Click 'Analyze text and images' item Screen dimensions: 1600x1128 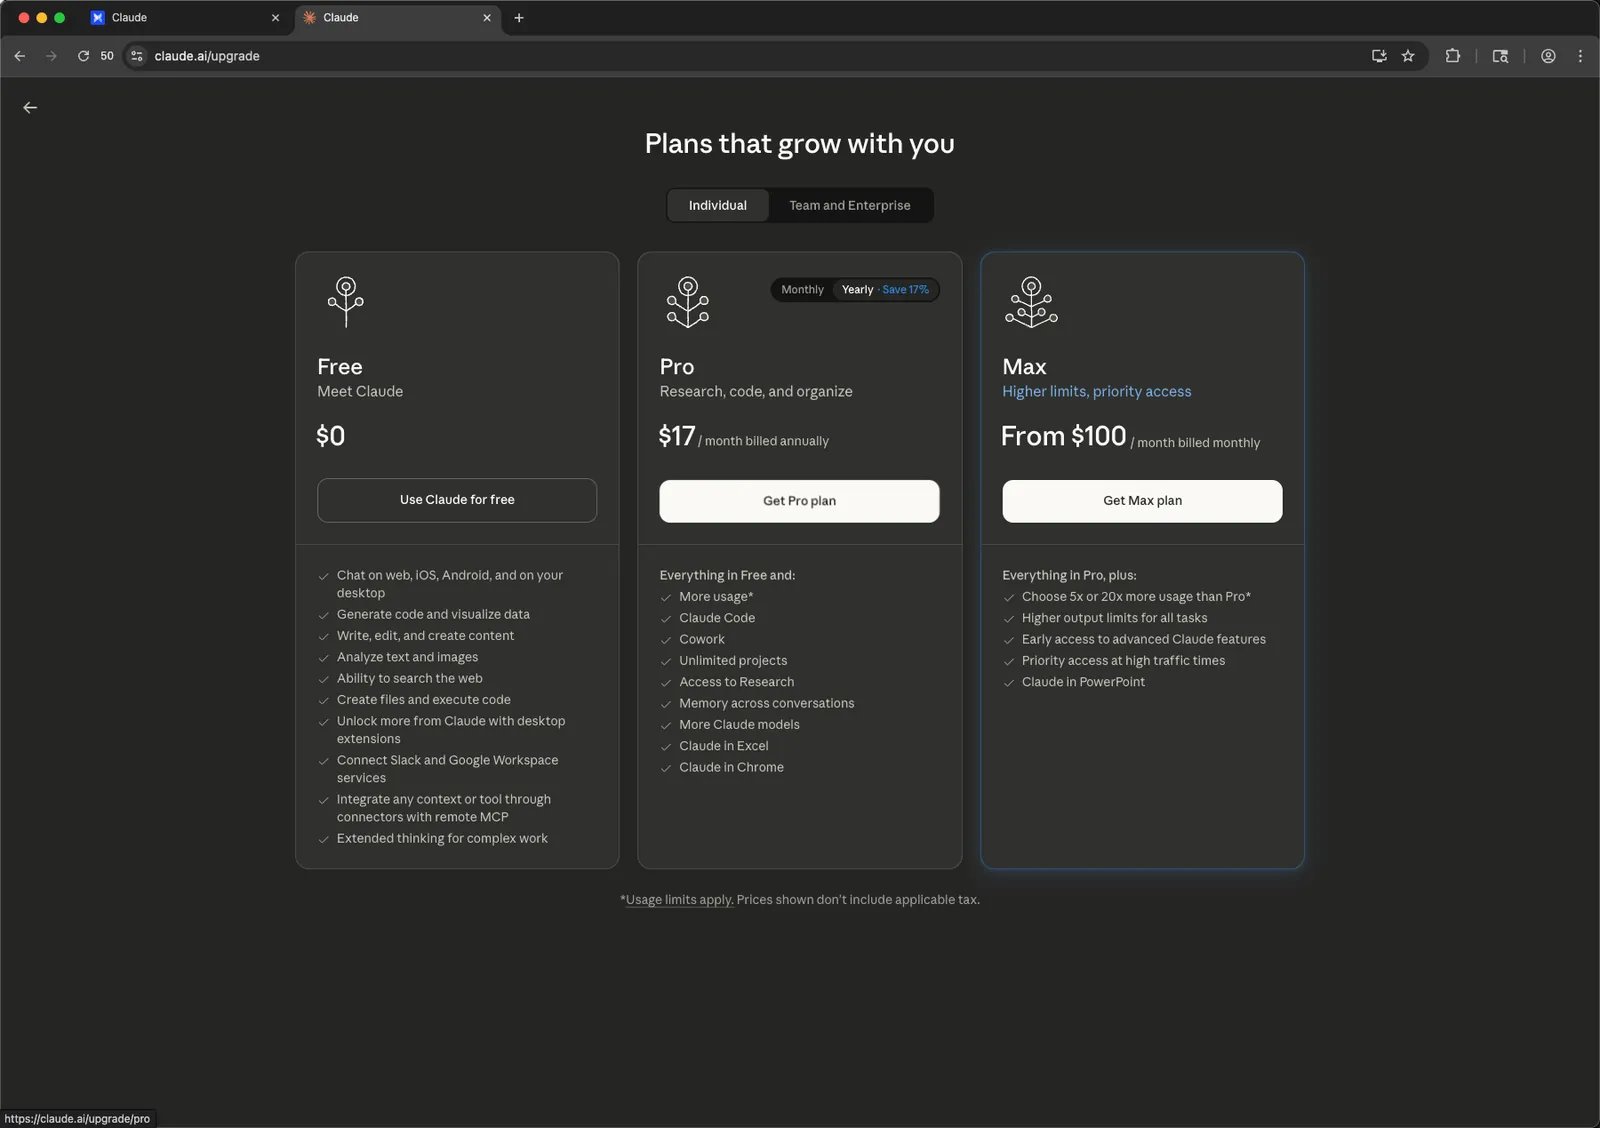coord(407,657)
